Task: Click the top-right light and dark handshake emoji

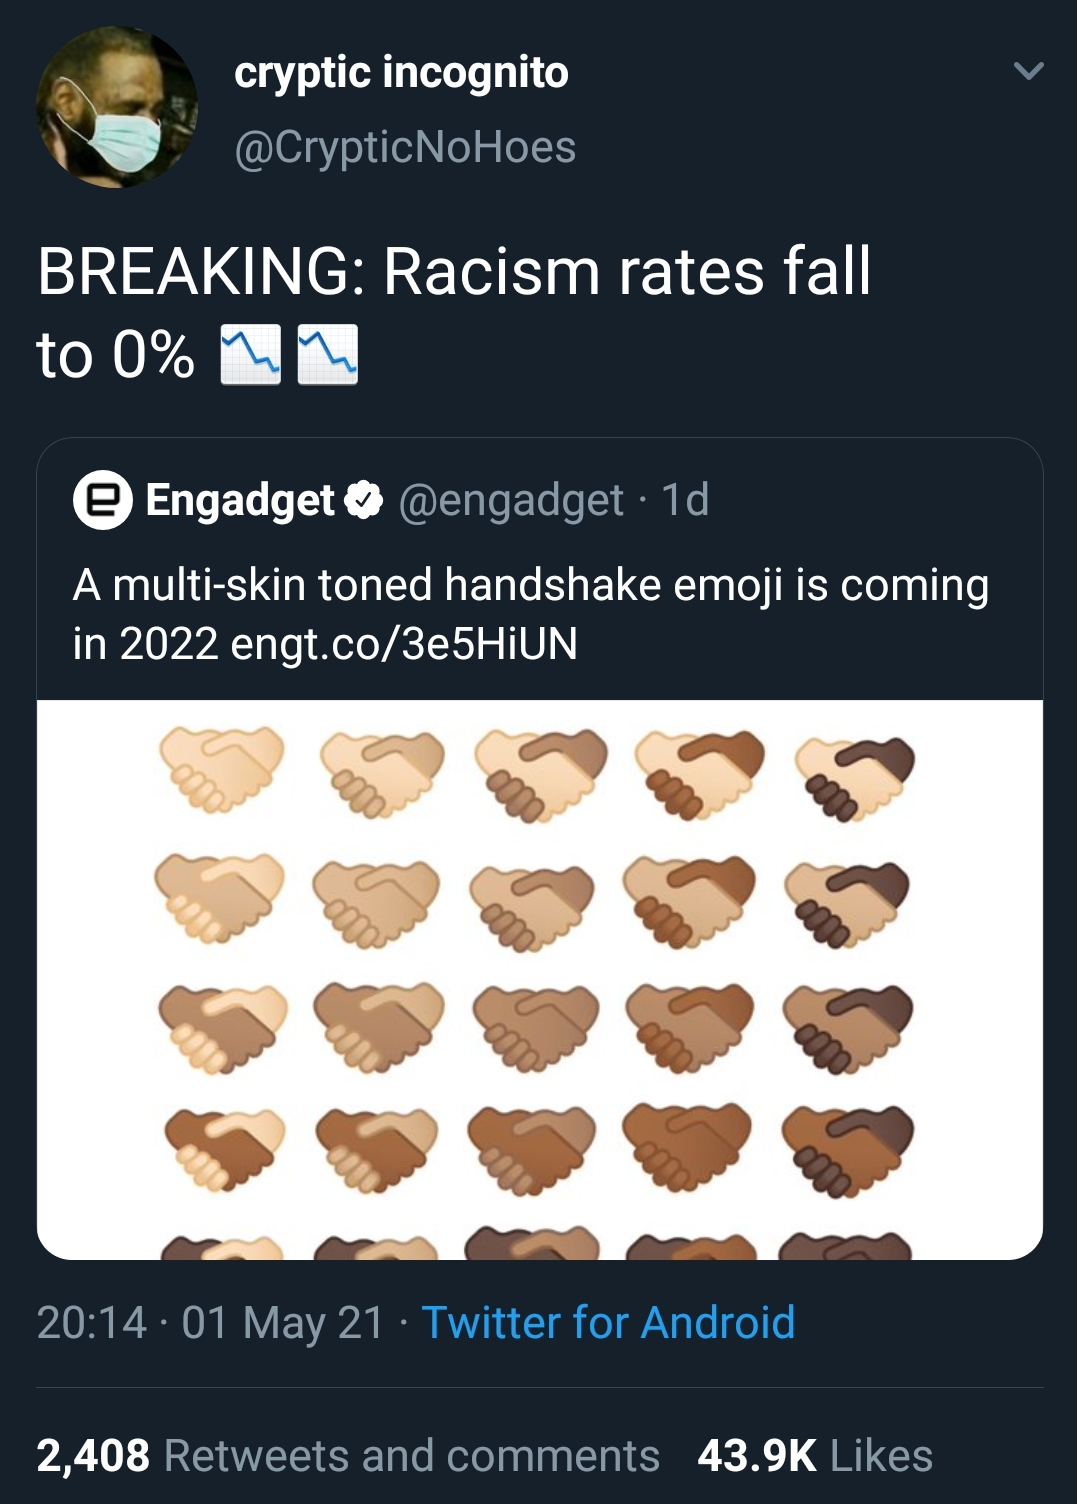Action: (x=855, y=777)
